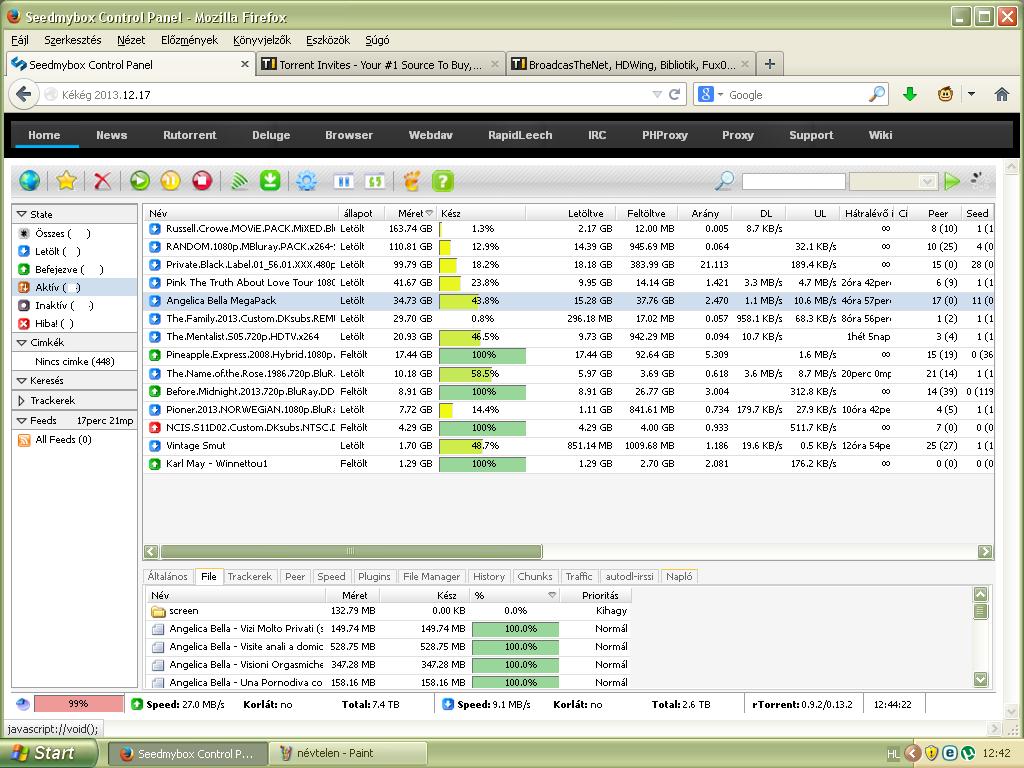Open a new Firefox tab with the plus button
This screenshot has width=1024, height=768.
[770, 64]
